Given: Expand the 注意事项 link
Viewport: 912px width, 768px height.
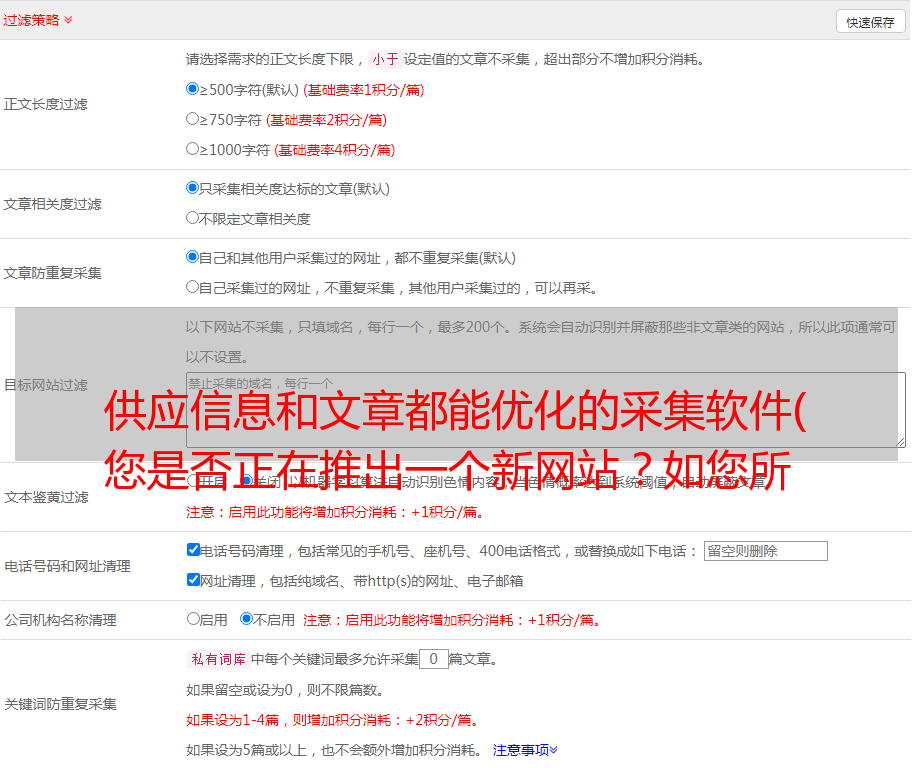Looking at the screenshot, I should (525, 751).
